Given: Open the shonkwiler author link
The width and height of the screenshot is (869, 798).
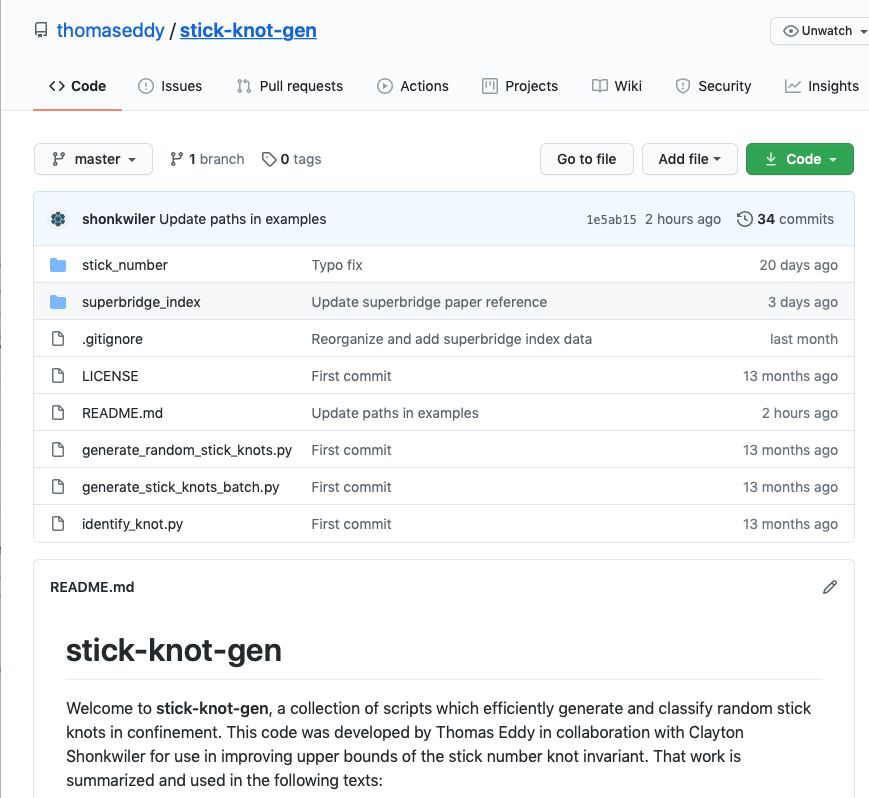Looking at the screenshot, I should pyautogui.click(x=119, y=219).
